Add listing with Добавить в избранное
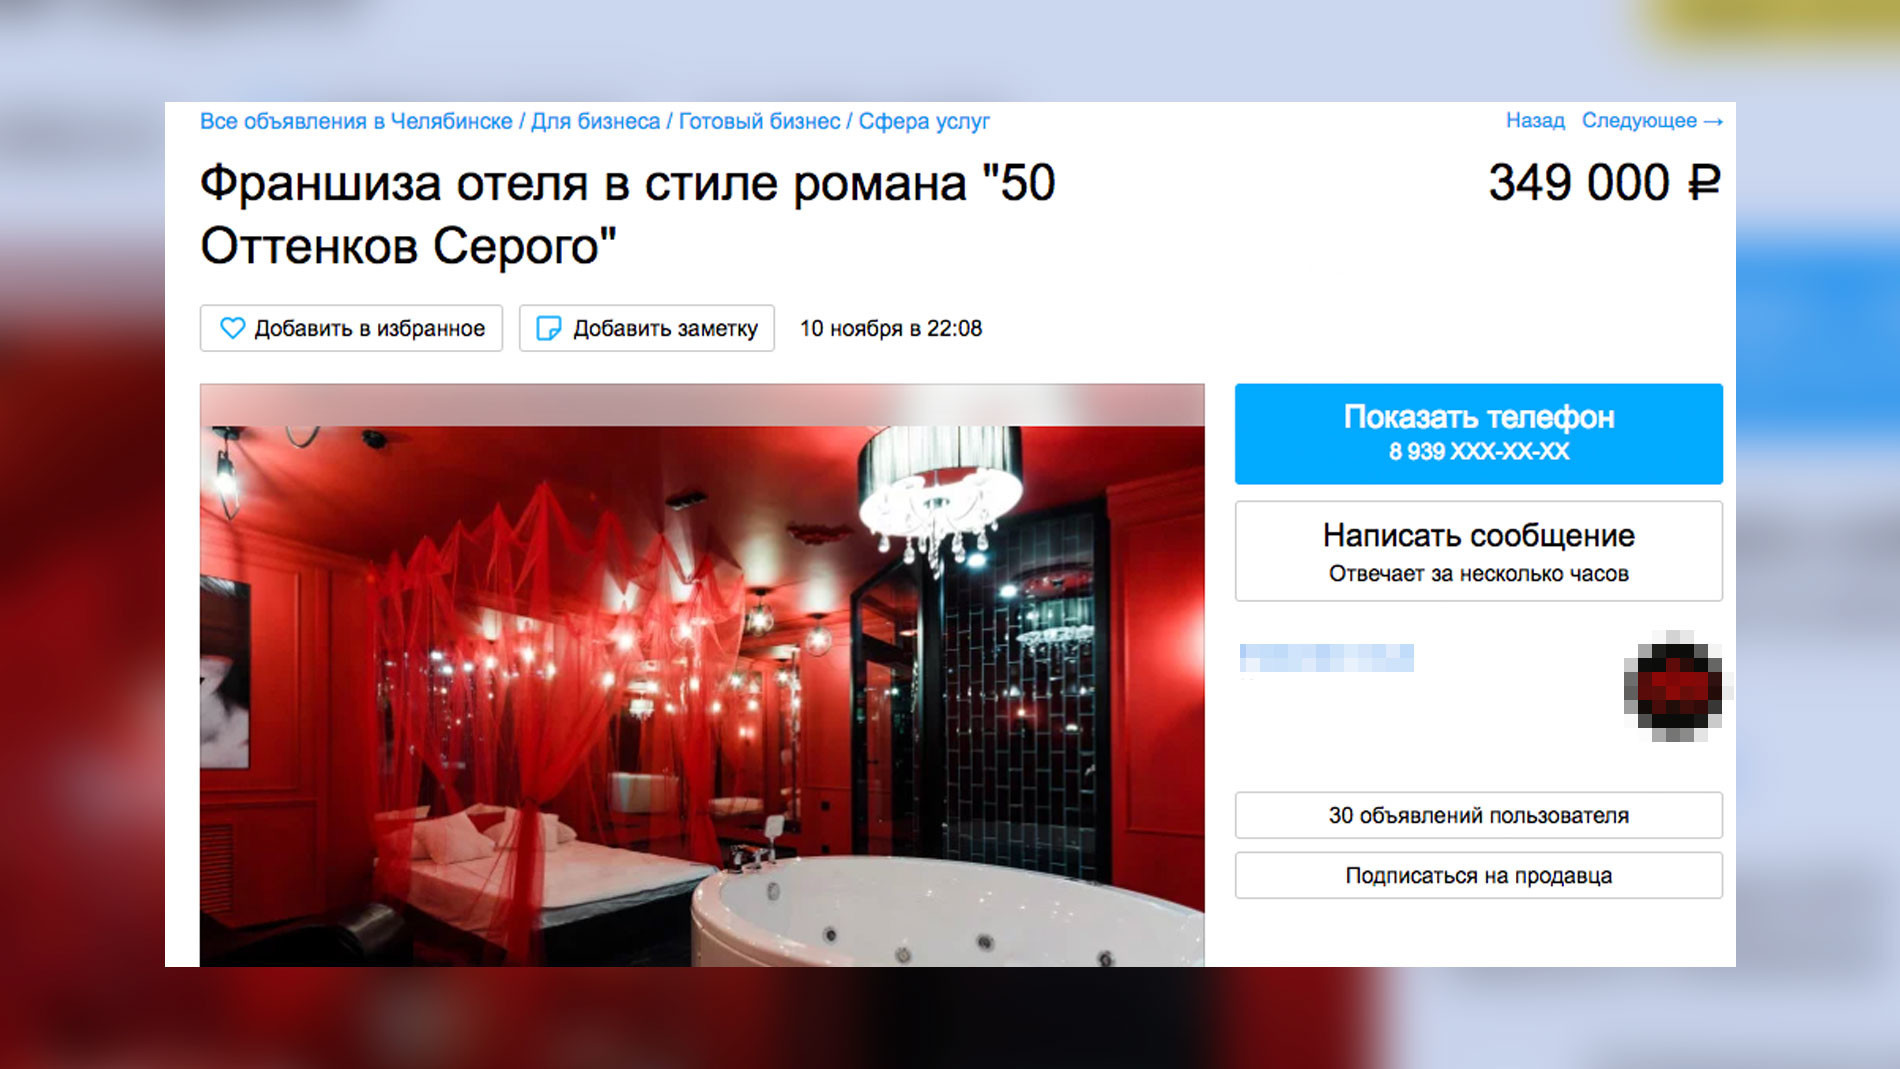 click(x=351, y=328)
